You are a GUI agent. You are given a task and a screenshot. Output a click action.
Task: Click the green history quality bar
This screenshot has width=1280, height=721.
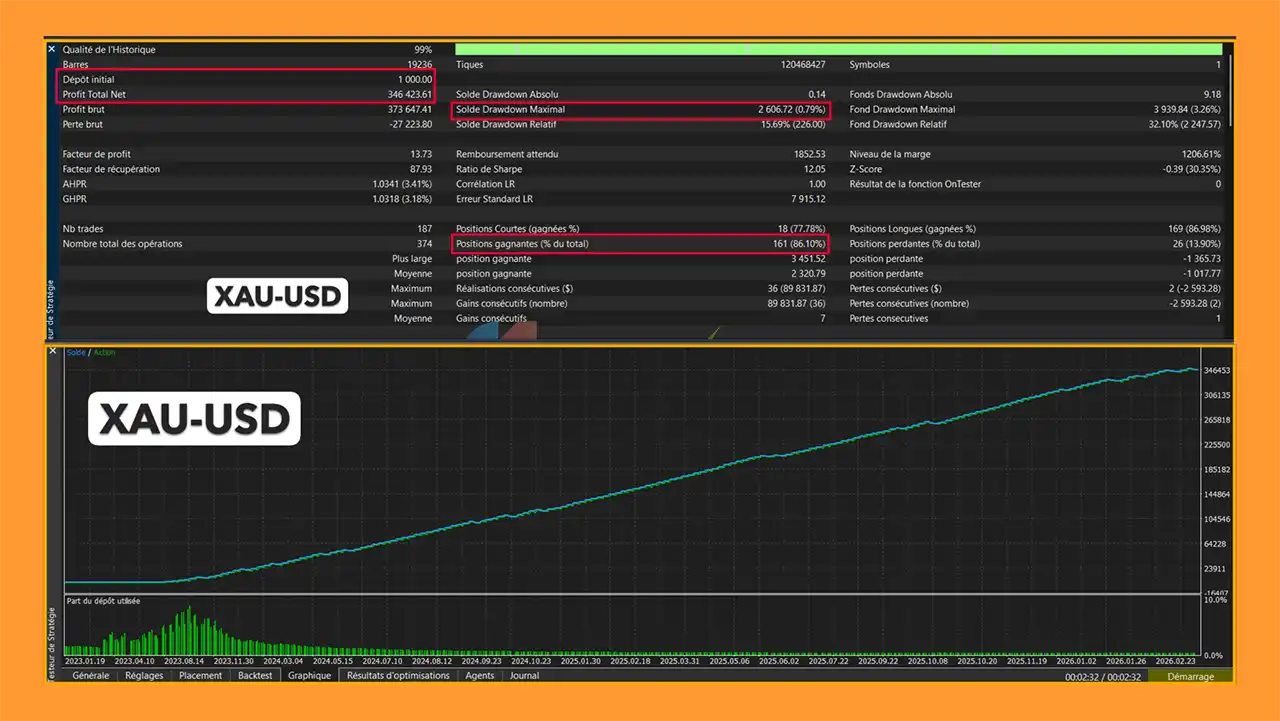pos(838,49)
